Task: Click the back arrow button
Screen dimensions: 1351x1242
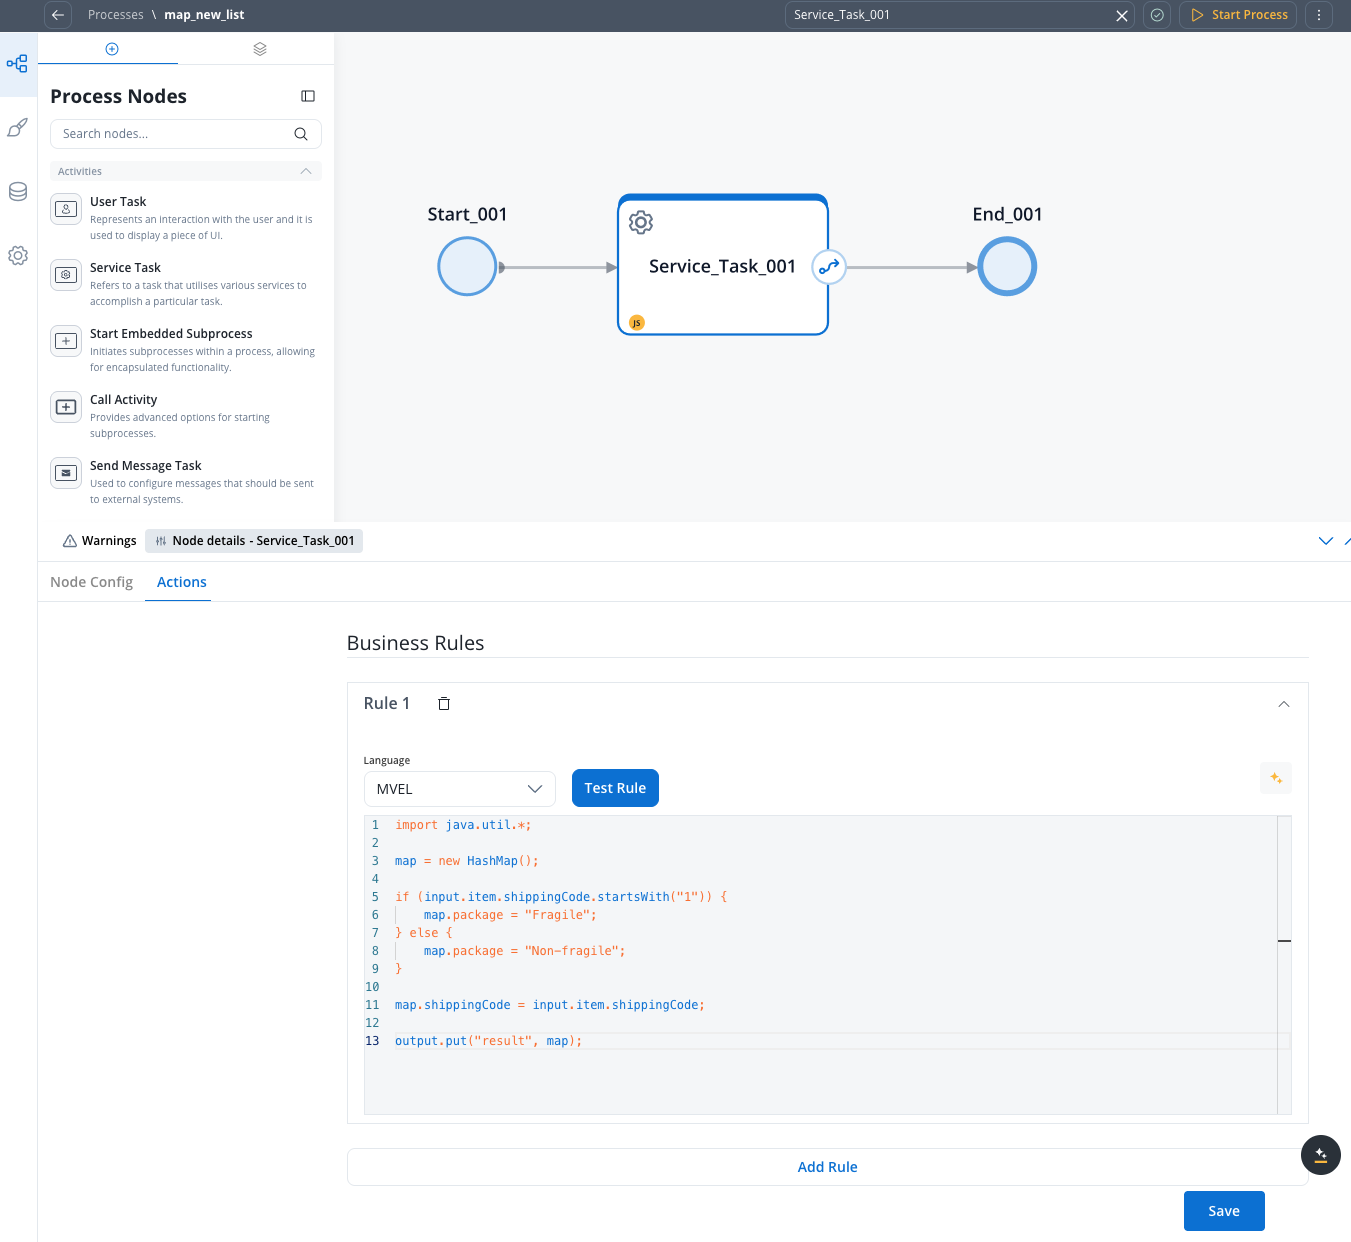Action: pyautogui.click(x=58, y=15)
